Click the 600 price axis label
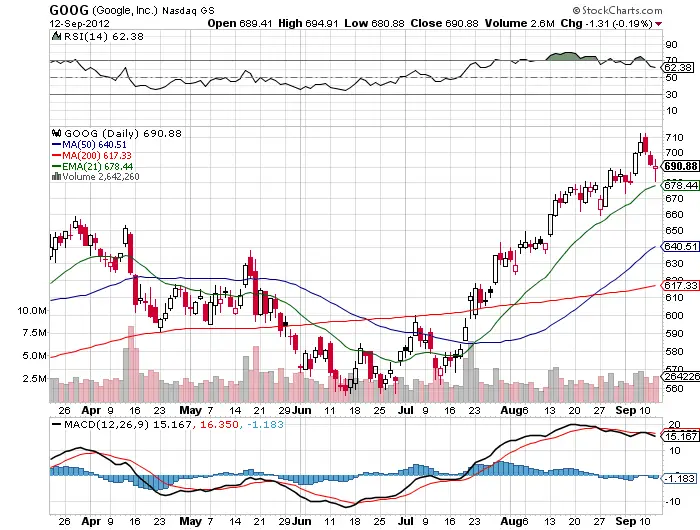The height and width of the screenshot is (530, 700). (x=674, y=315)
